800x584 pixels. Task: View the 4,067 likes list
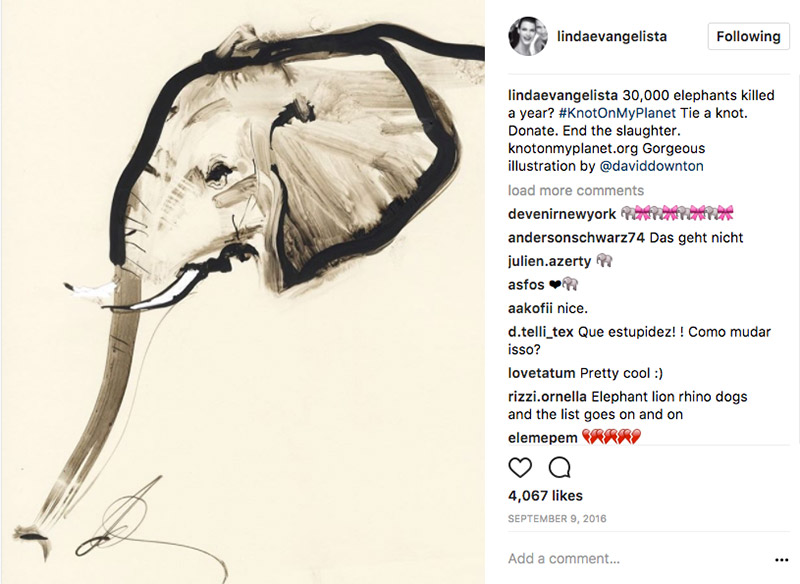tap(545, 495)
